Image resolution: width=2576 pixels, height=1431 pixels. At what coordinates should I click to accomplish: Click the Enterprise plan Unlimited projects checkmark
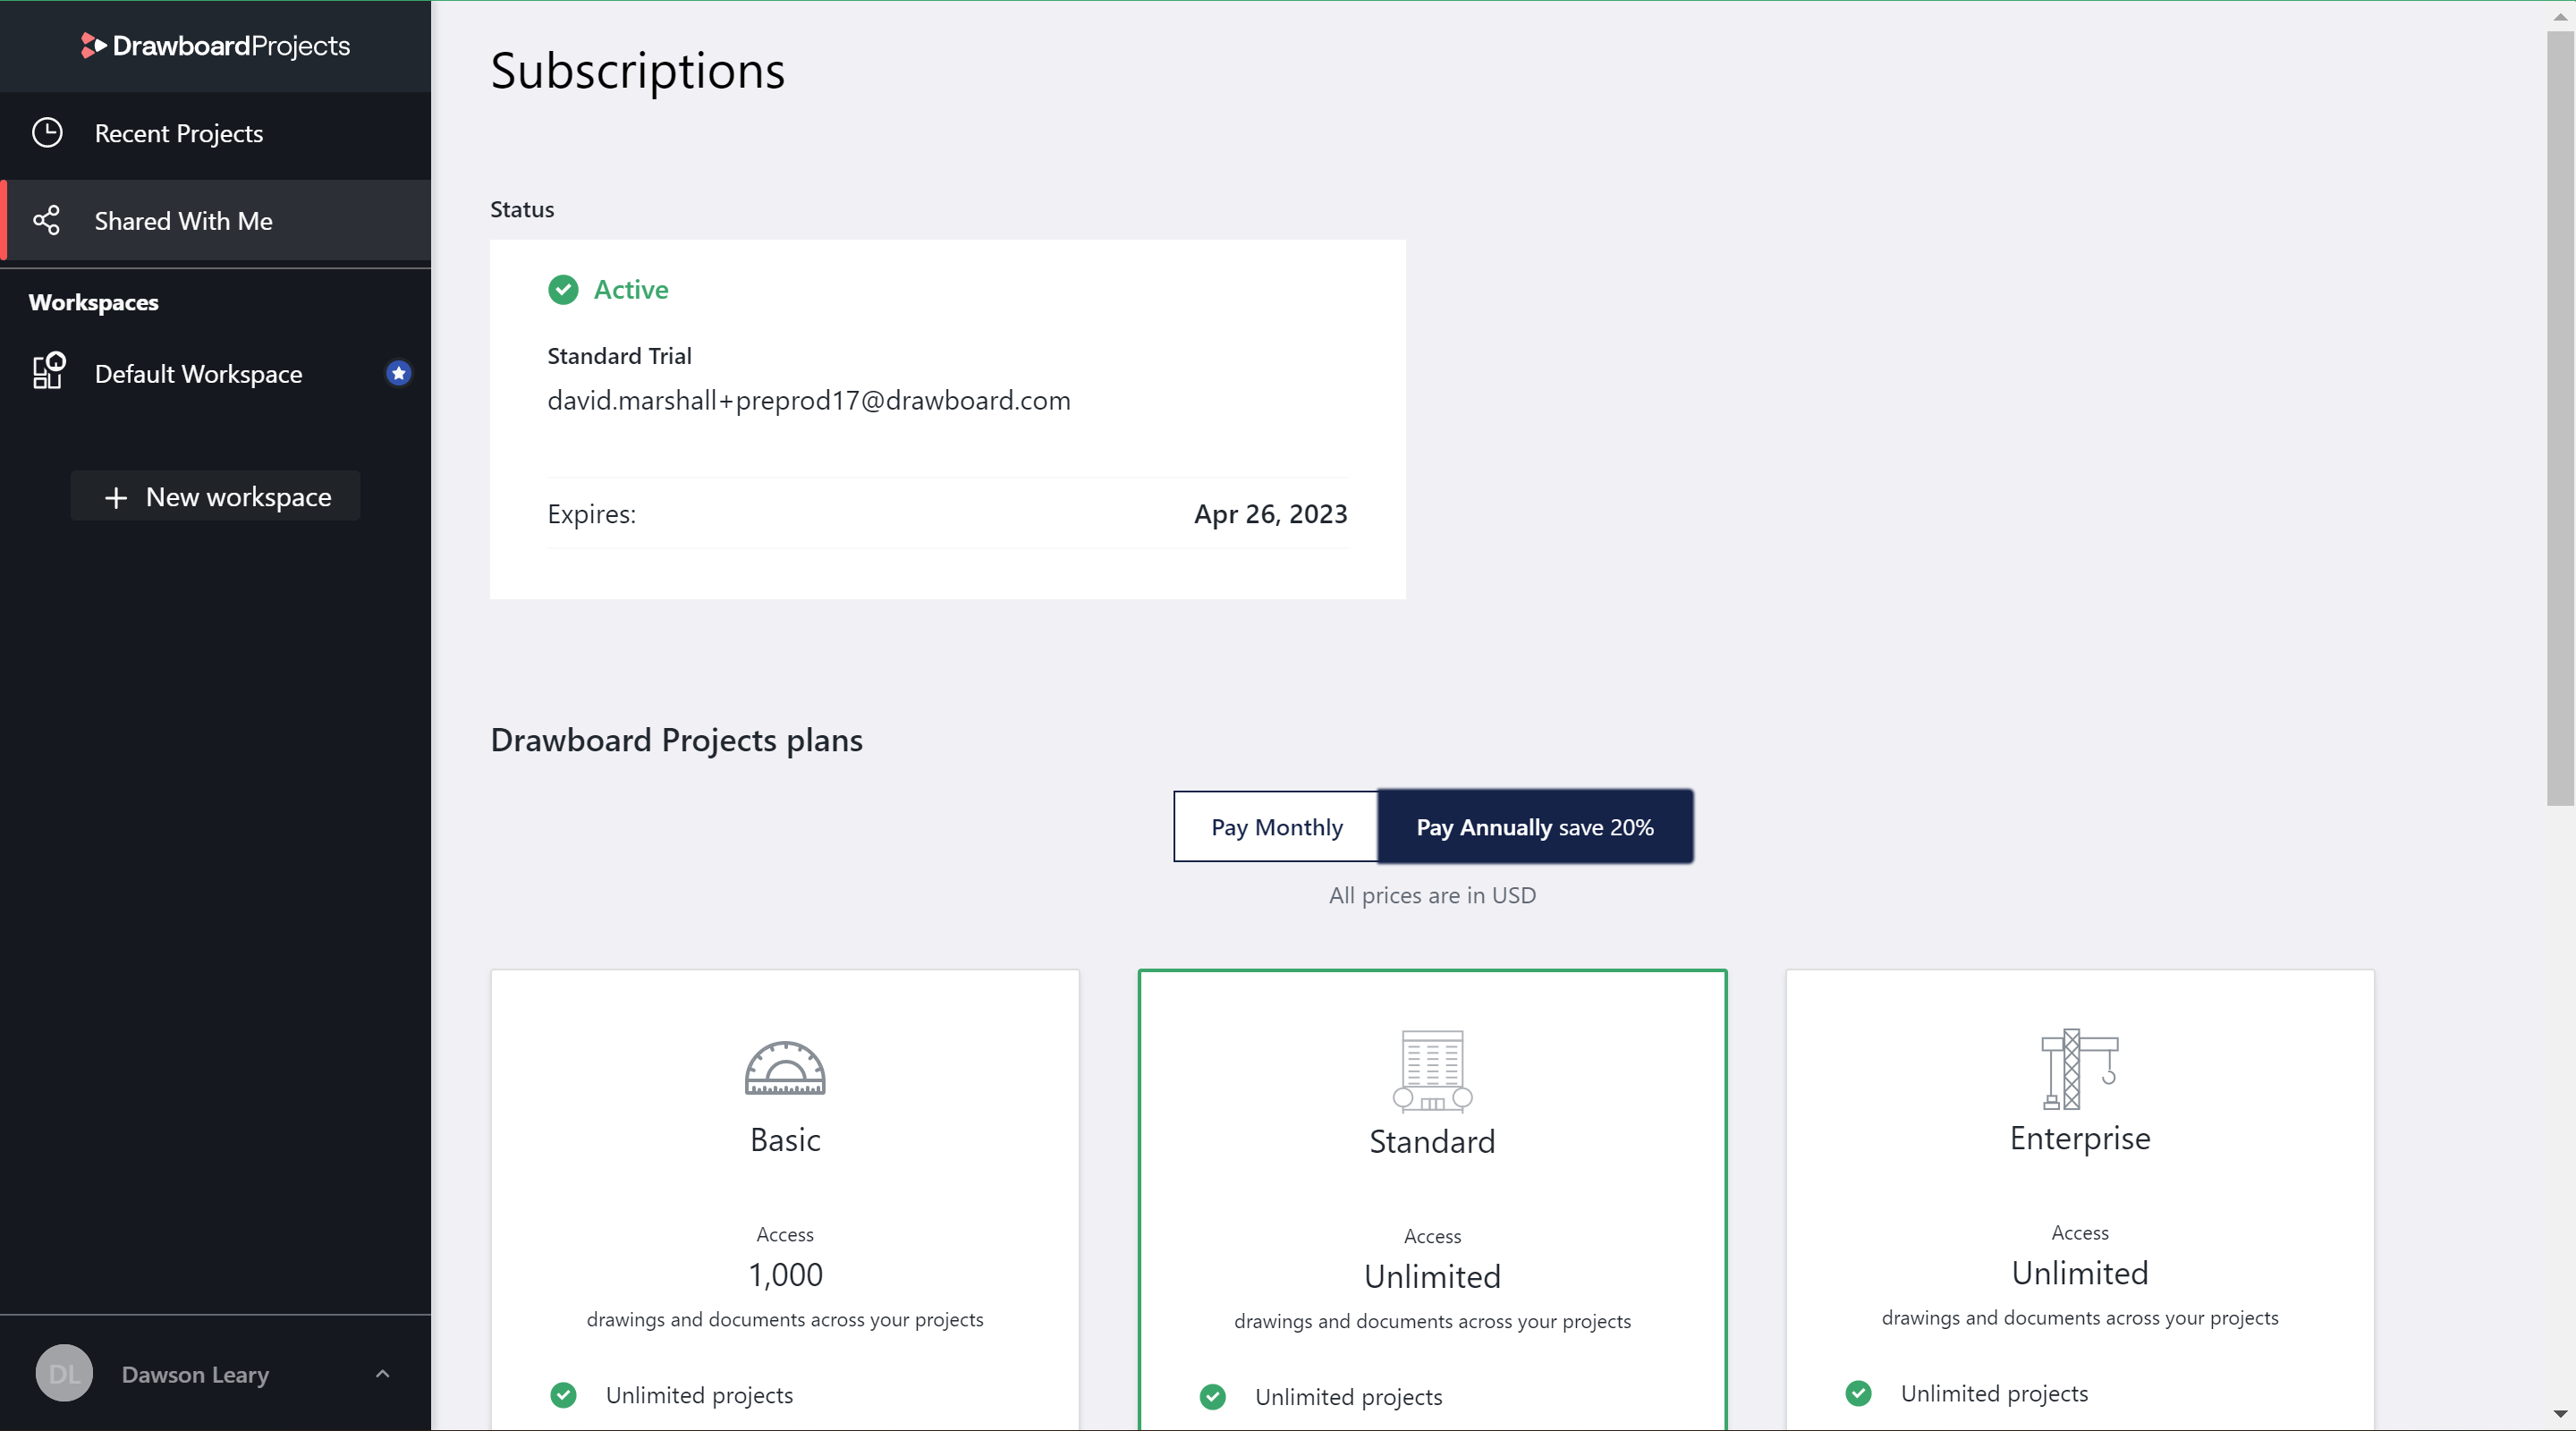click(x=1858, y=1393)
